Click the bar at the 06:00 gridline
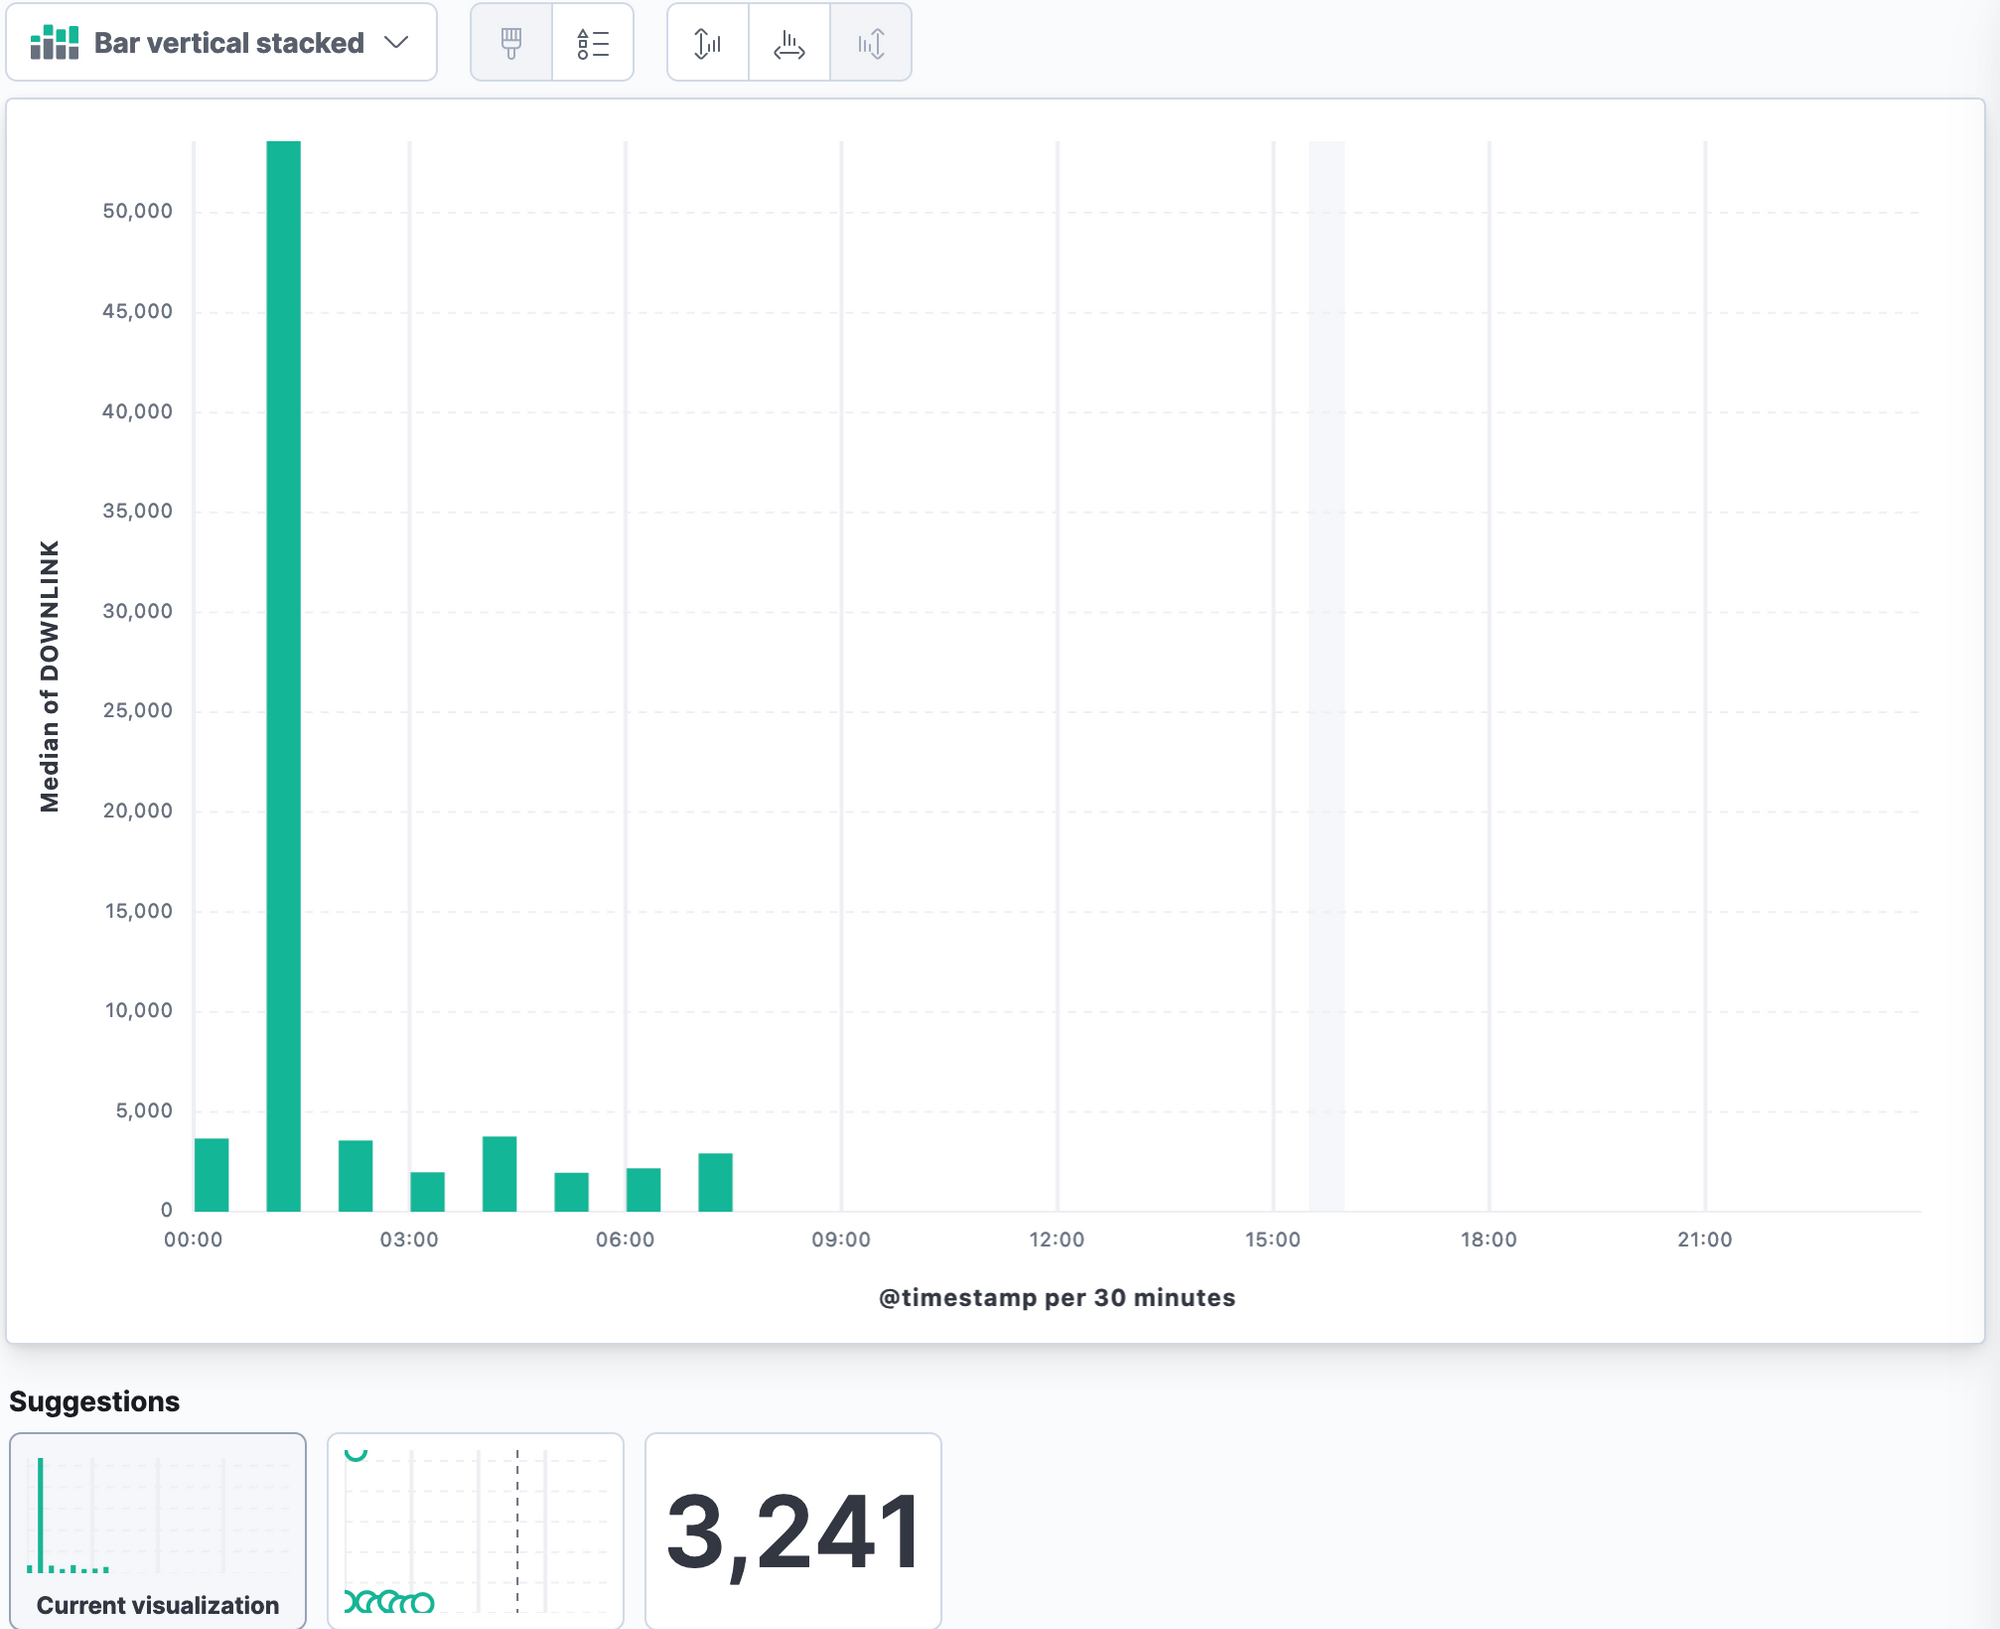The image size is (2000, 1629). point(644,1189)
